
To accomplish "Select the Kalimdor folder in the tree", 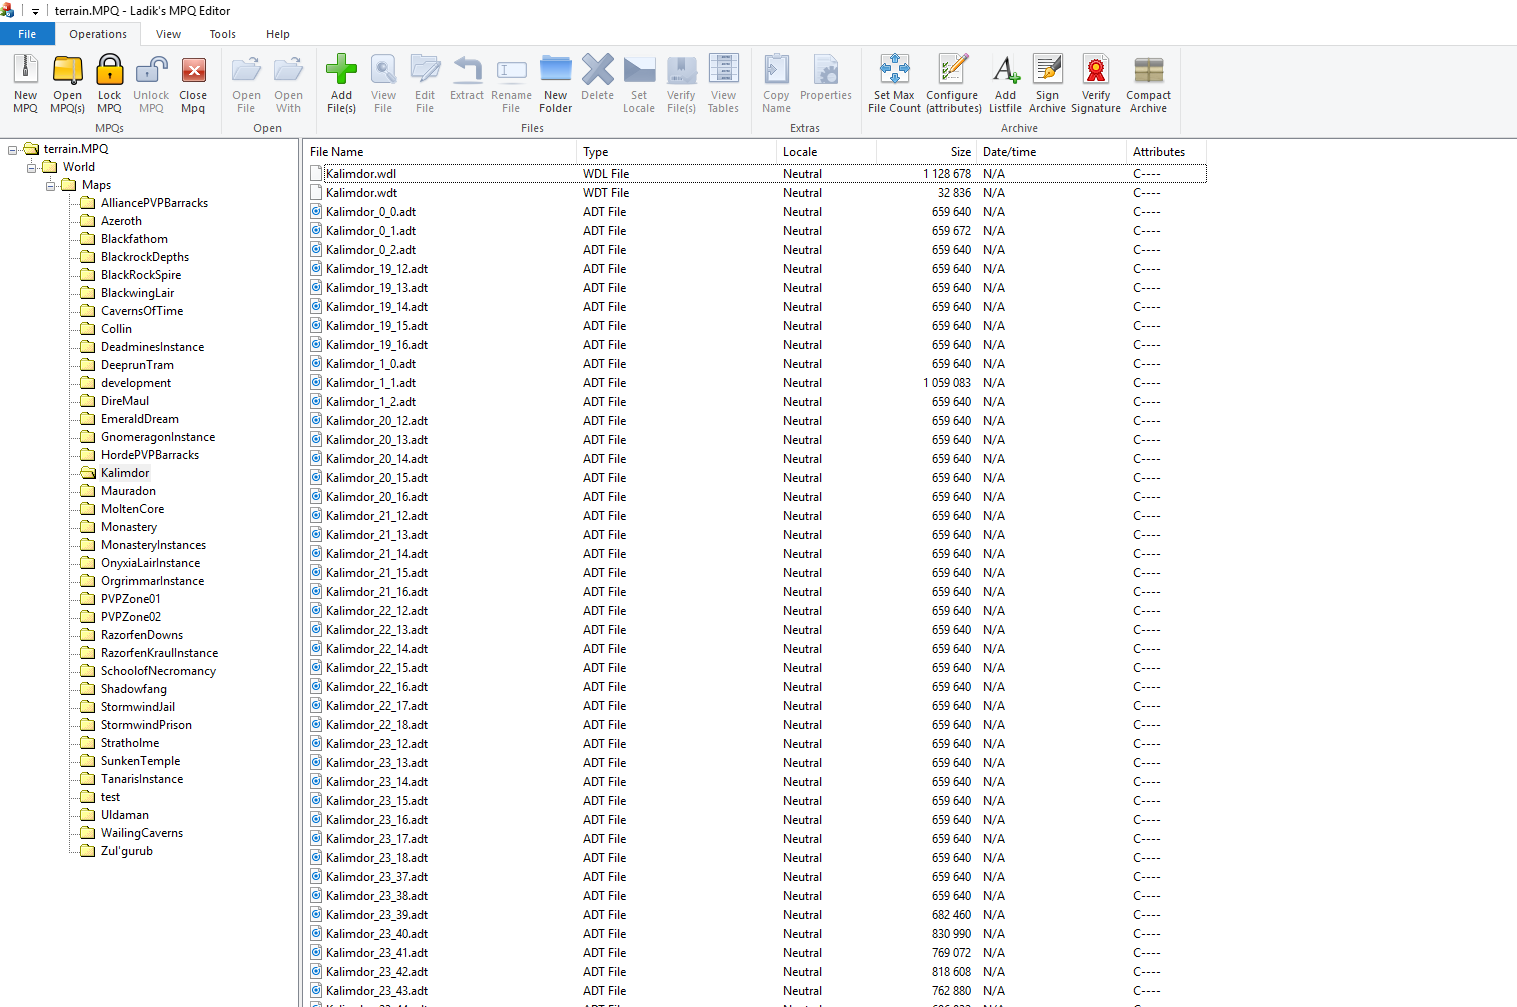I will click(x=125, y=473).
